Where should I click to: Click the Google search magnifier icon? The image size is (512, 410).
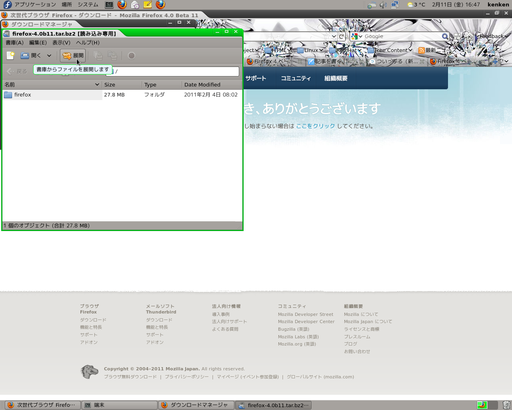tap(445, 36)
